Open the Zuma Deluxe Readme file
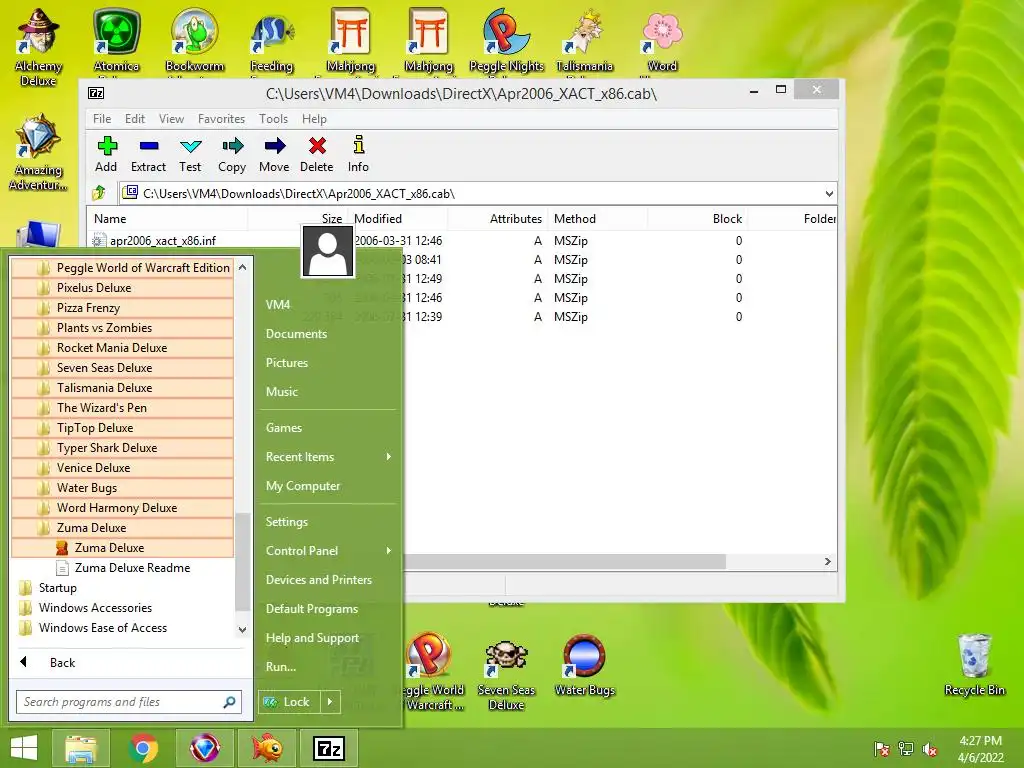Image resolution: width=1024 pixels, height=768 pixels. [123, 568]
